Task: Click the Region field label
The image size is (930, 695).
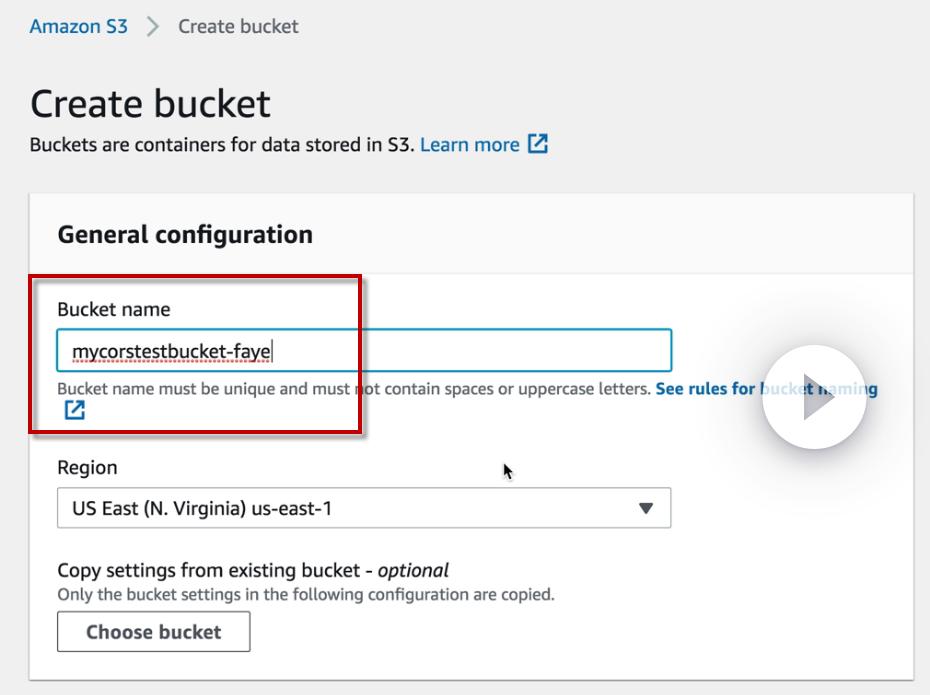Action: coord(87,468)
